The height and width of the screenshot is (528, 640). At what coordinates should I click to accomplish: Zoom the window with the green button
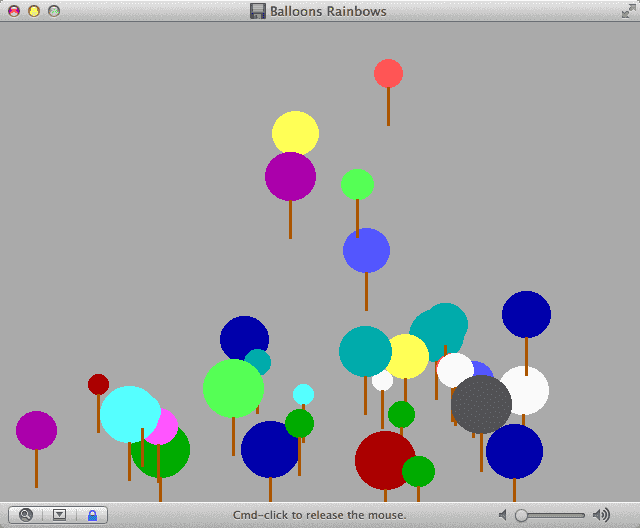(x=54, y=11)
